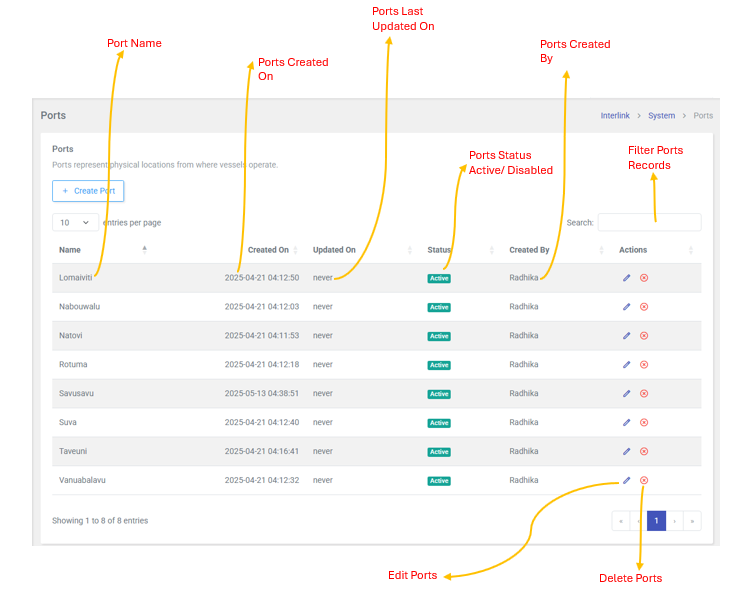Delete the Vanuabalavu port
Image resolution: width=742 pixels, height=601 pixels.
coord(644,481)
